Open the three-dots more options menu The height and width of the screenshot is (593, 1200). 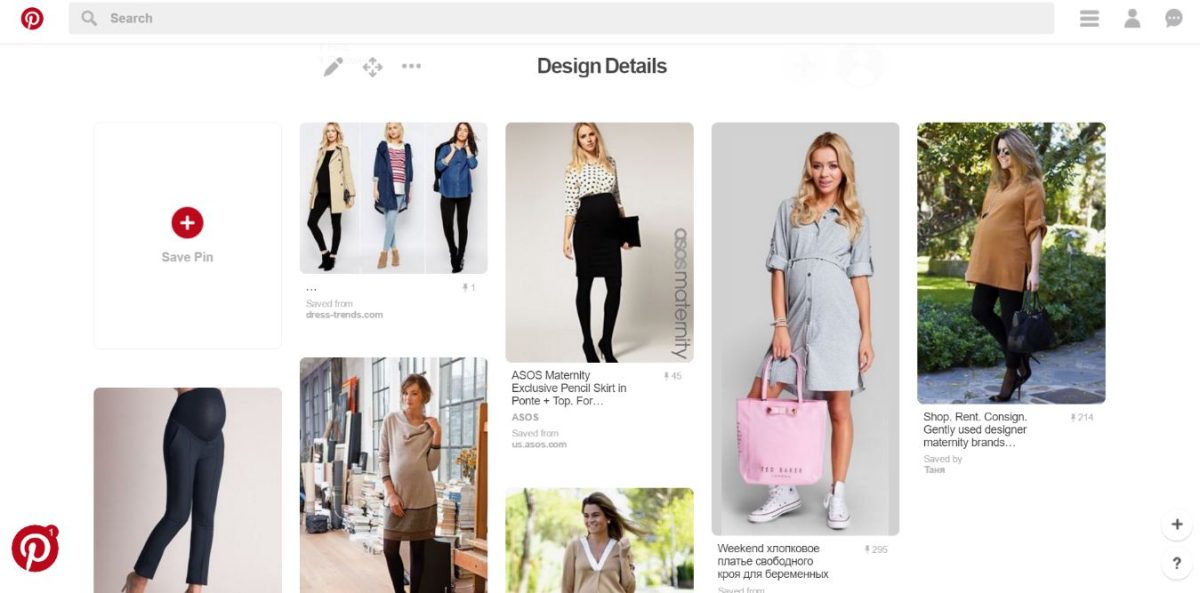click(411, 66)
